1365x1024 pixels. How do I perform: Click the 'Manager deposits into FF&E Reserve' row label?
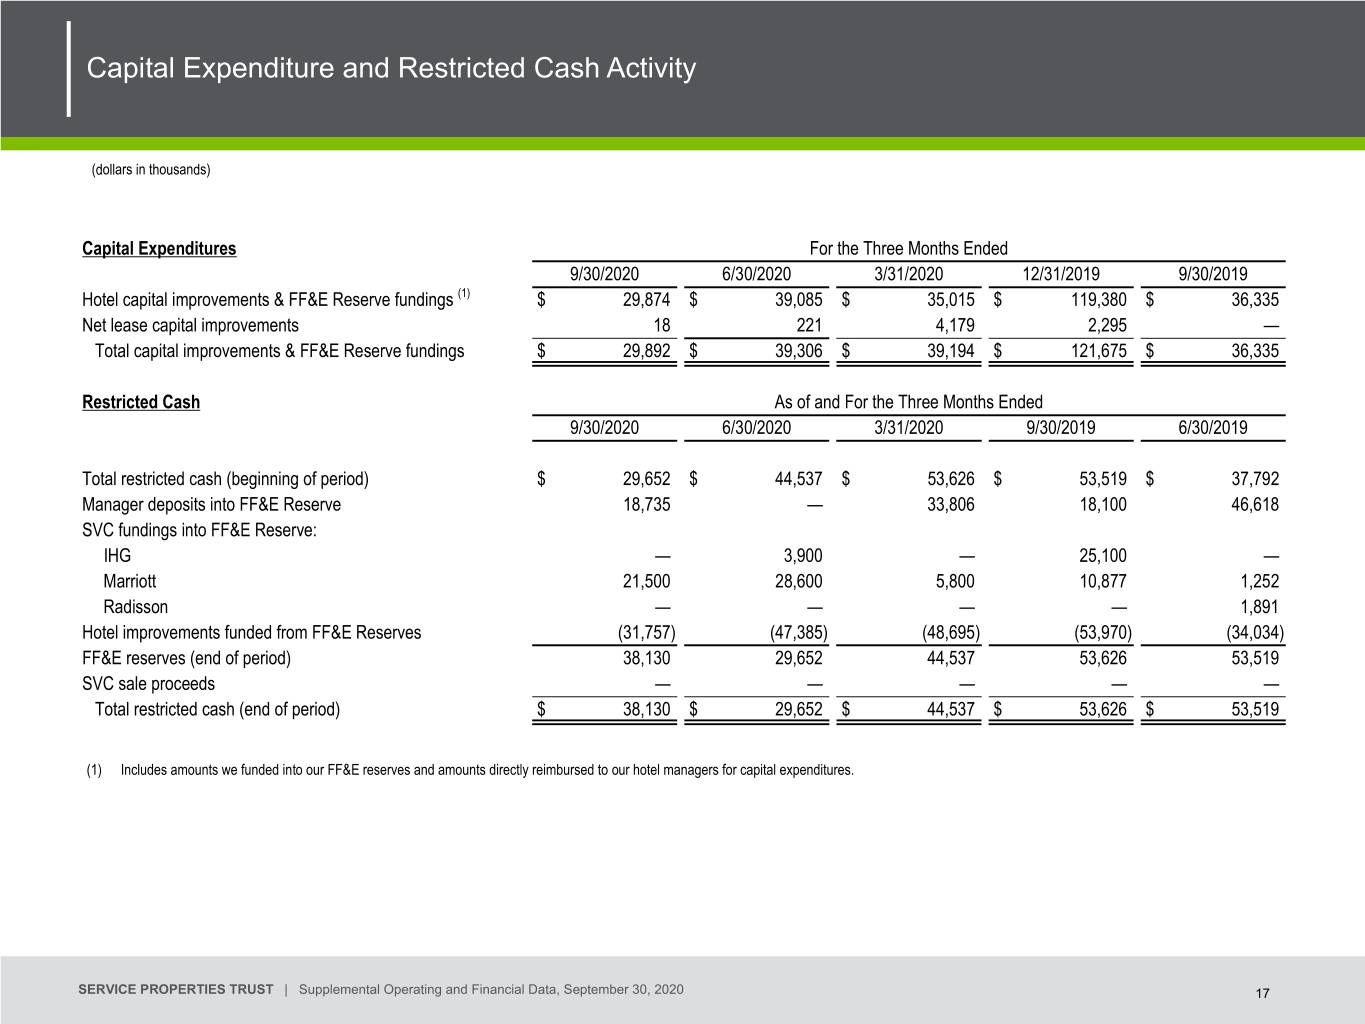[211, 504]
